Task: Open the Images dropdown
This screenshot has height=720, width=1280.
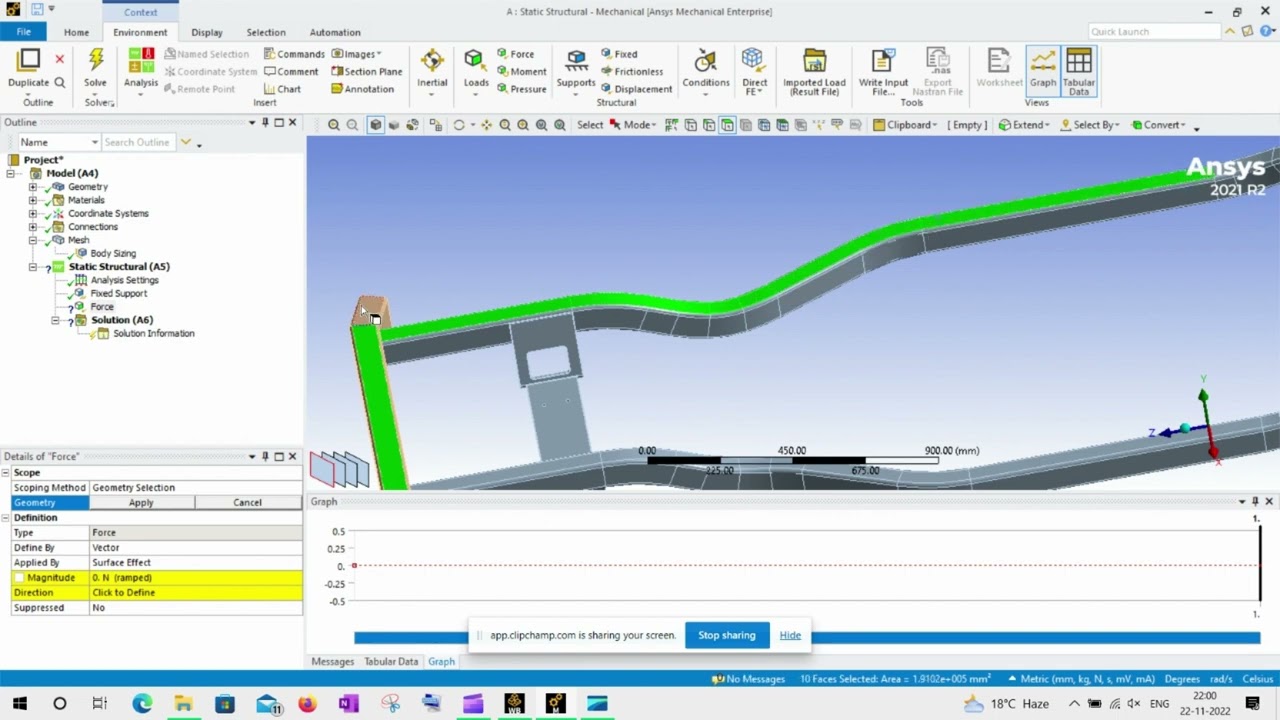Action: tap(357, 54)
